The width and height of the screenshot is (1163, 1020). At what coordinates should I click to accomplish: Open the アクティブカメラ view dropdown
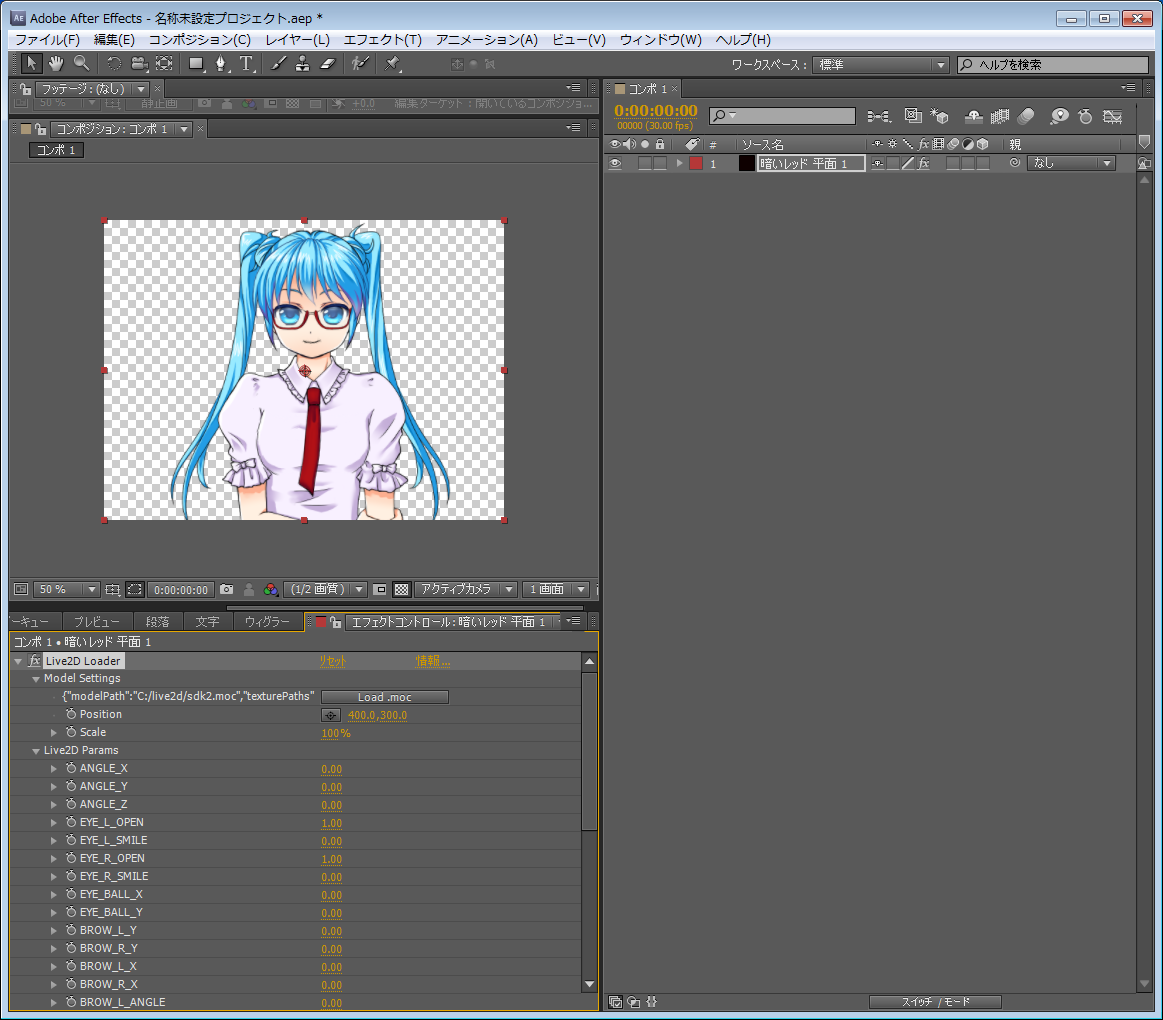point(465,589)
